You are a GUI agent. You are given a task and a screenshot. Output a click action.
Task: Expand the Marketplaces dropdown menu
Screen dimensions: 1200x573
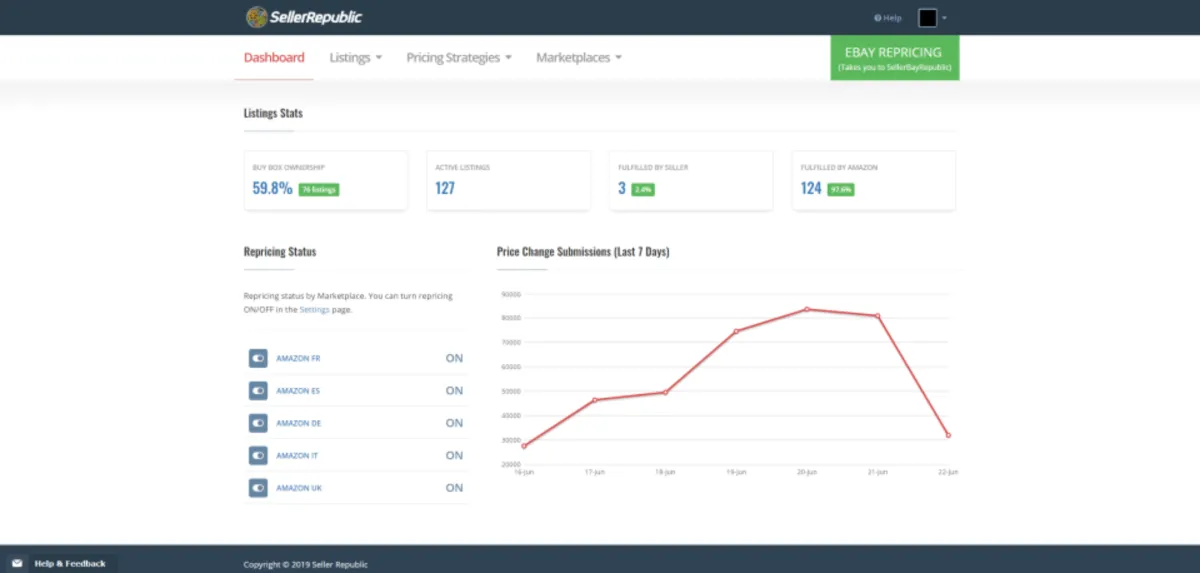pyautogui.click(x=579, y=58)
